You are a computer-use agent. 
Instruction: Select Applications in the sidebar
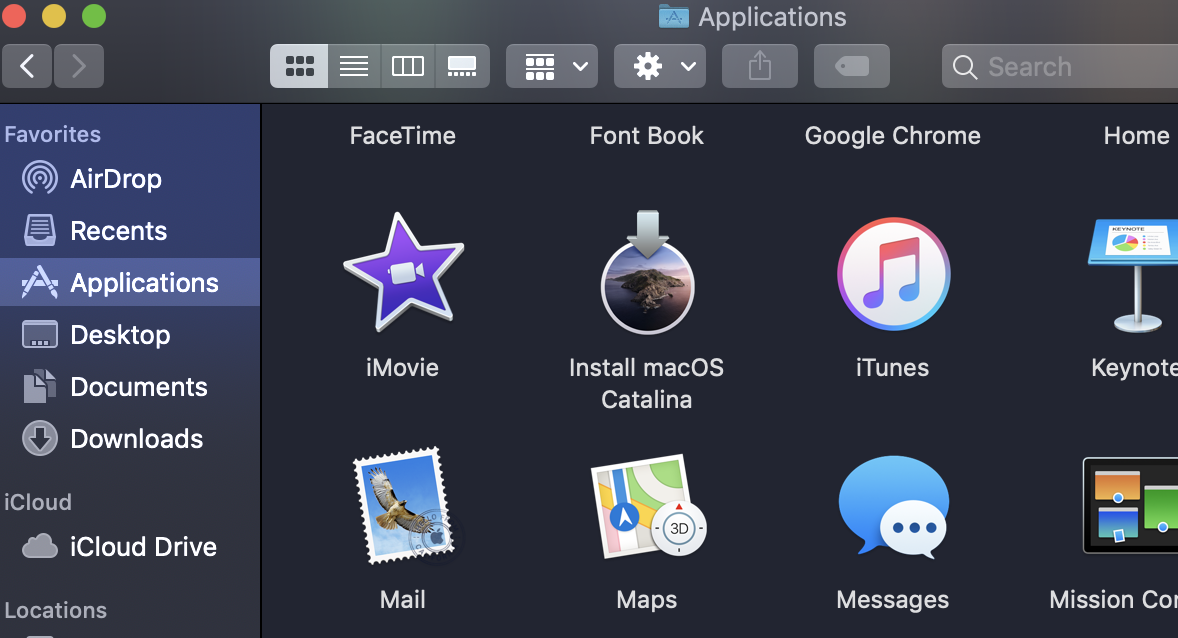coord(130,283)
